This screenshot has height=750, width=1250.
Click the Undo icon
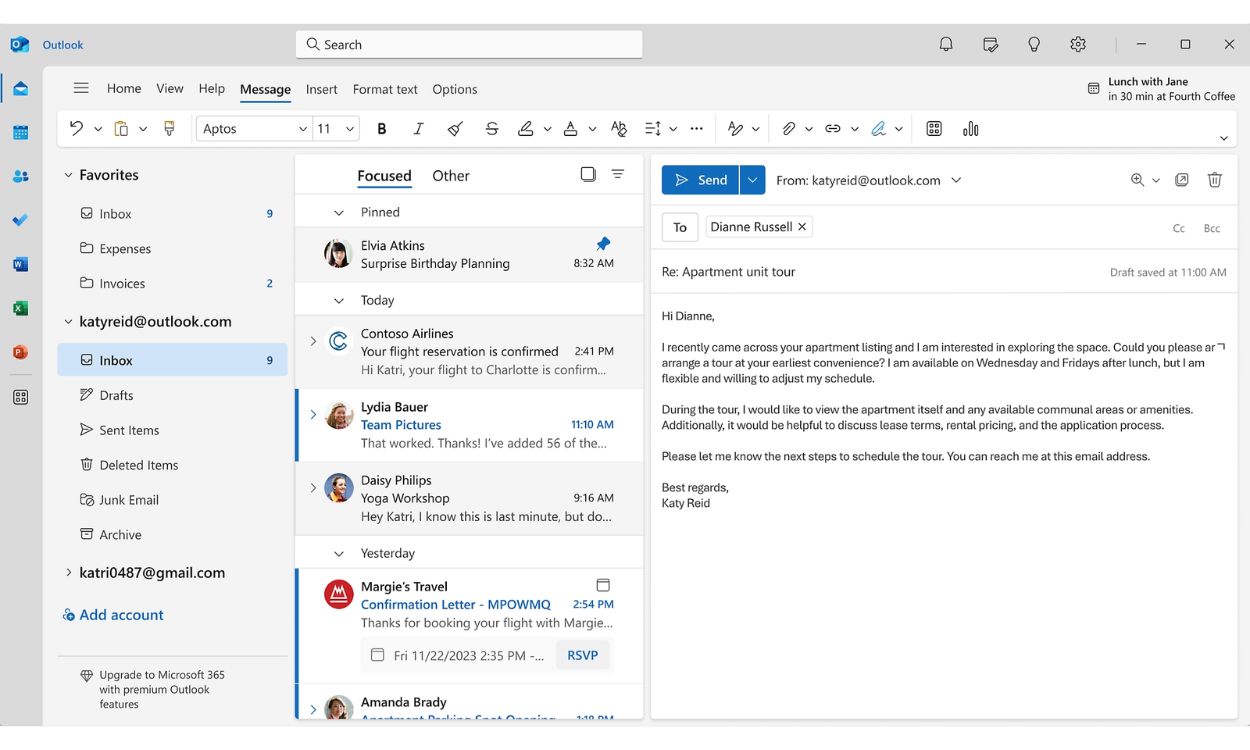point(76,129)
